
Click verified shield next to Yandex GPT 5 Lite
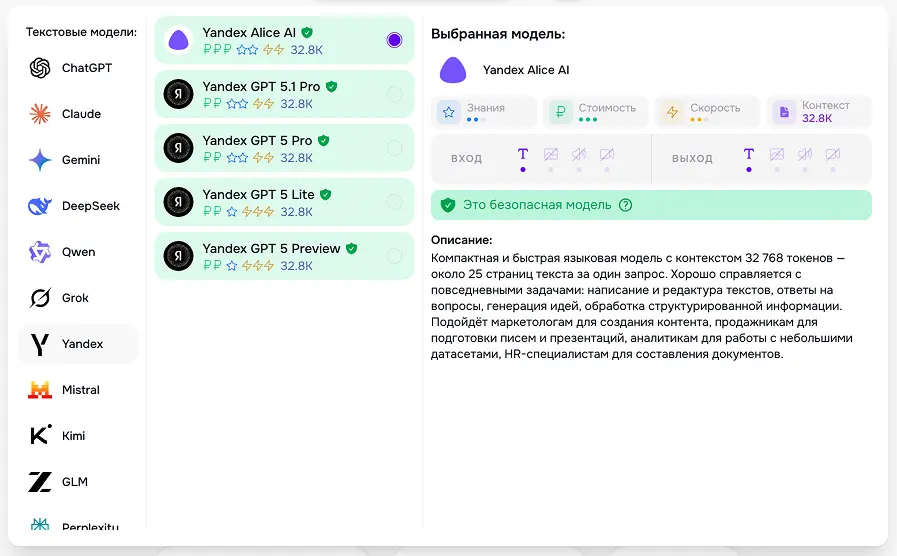(326, 194)
